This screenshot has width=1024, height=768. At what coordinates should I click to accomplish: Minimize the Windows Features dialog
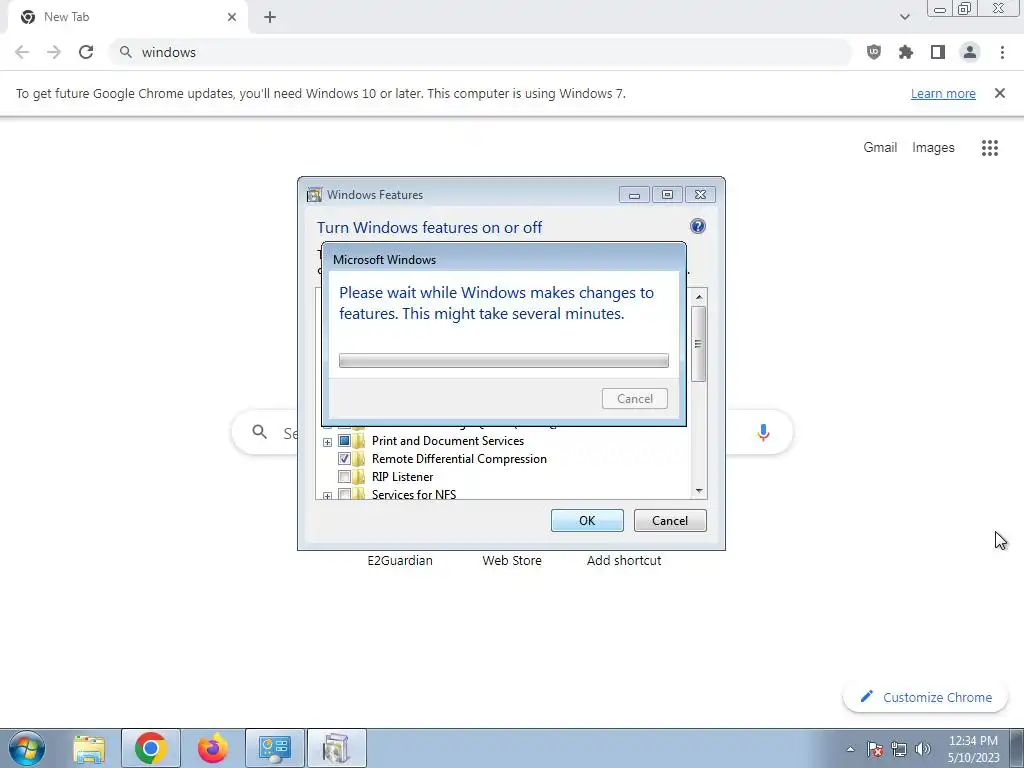634,195
